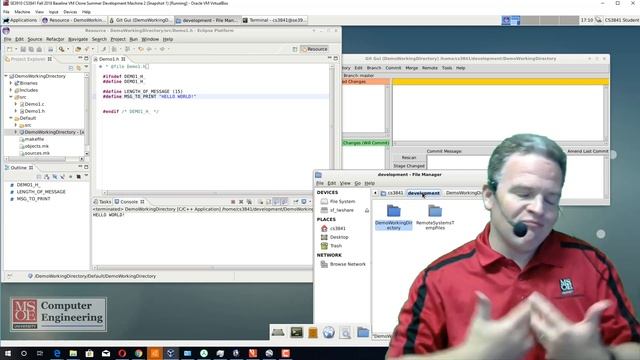
Task: Toggle Link with Editor in Project Explorer
Action: pos(78,68)
